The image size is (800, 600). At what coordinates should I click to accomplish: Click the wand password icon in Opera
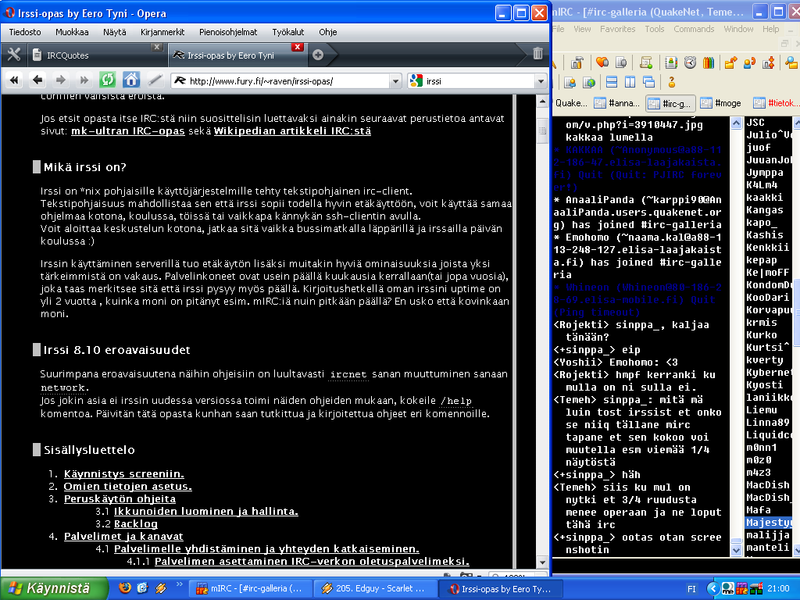click(155, 80)
